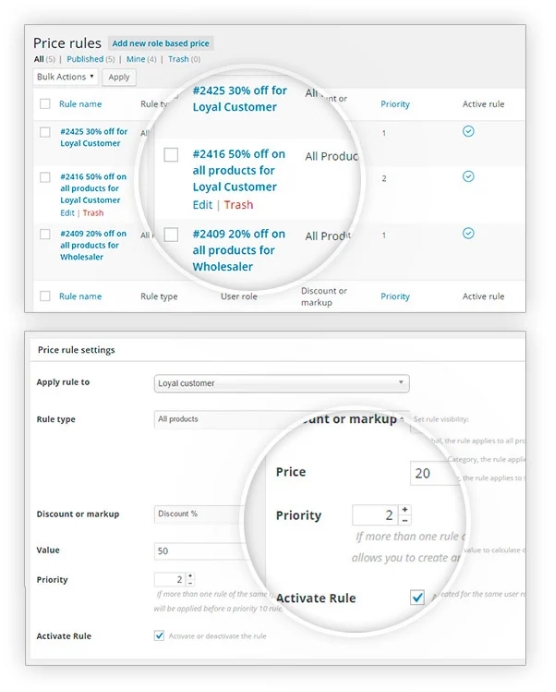Click the Add new role based price button

[x=161, y=43]
